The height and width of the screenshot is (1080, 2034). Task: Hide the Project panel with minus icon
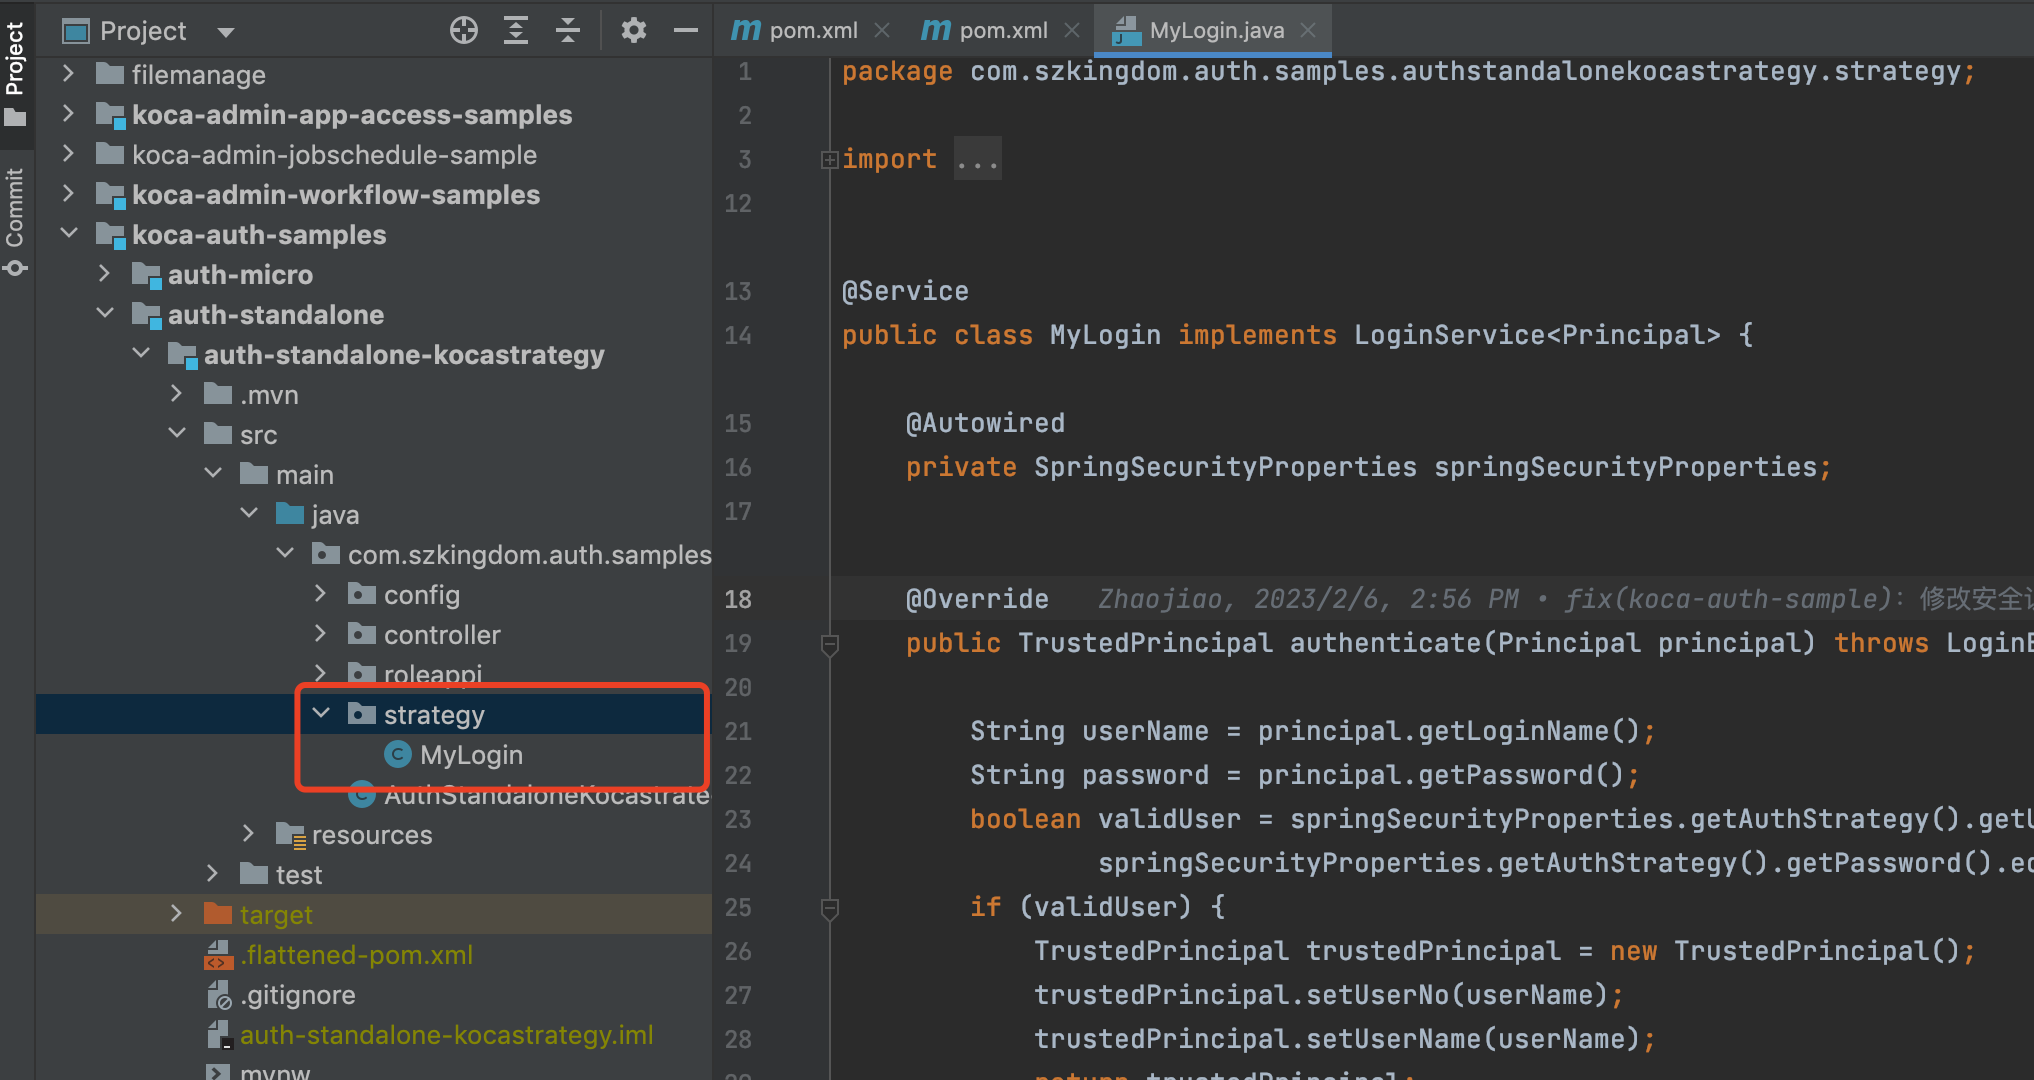point(686,31)
